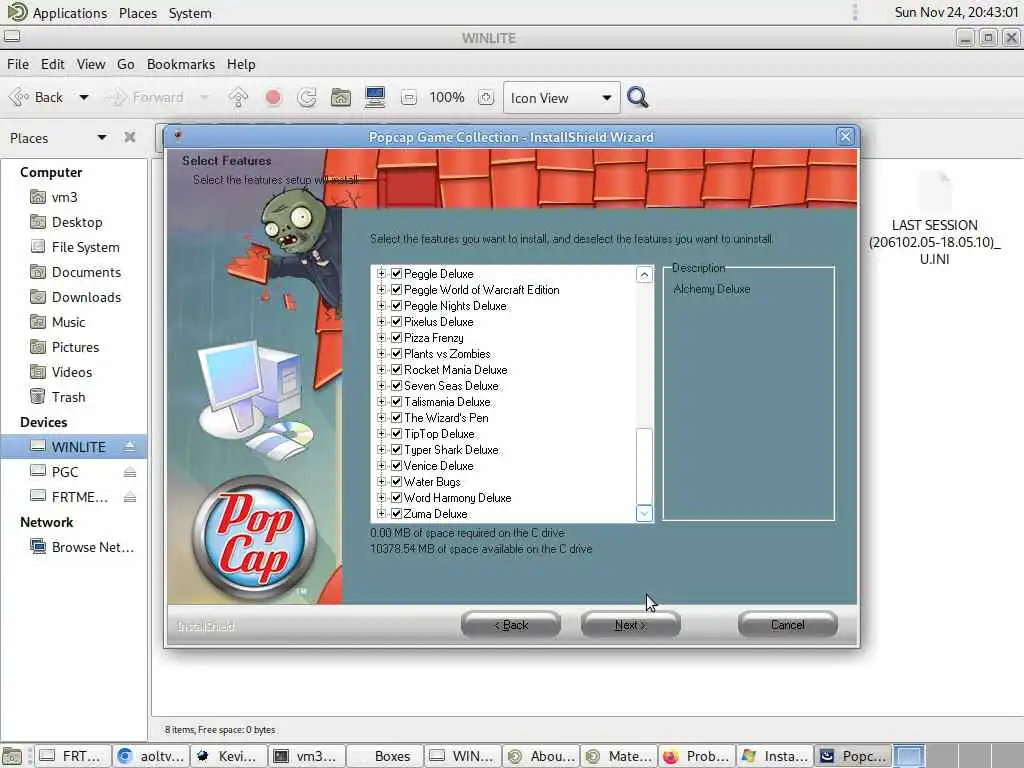
Task: Eject the PGC device
Action: point(130,472)
